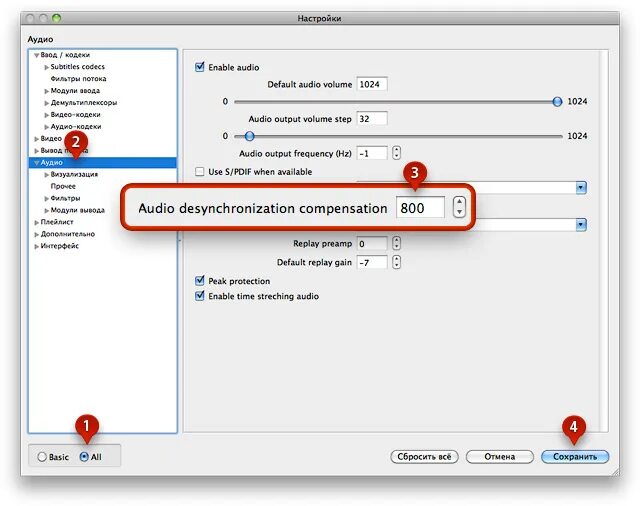Expand the Дополнительно tree node
The image size is (640, 506).
[36, 234]
